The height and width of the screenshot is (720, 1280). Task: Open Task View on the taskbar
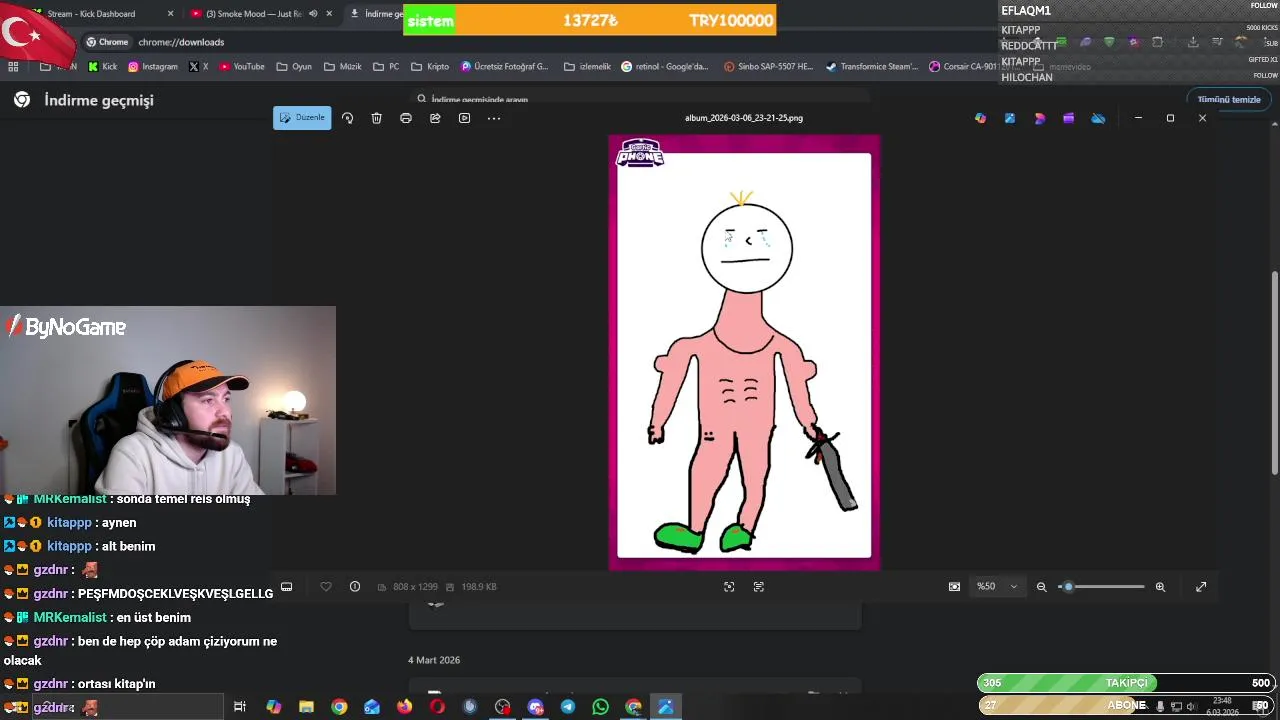click(x=240, y=707)
